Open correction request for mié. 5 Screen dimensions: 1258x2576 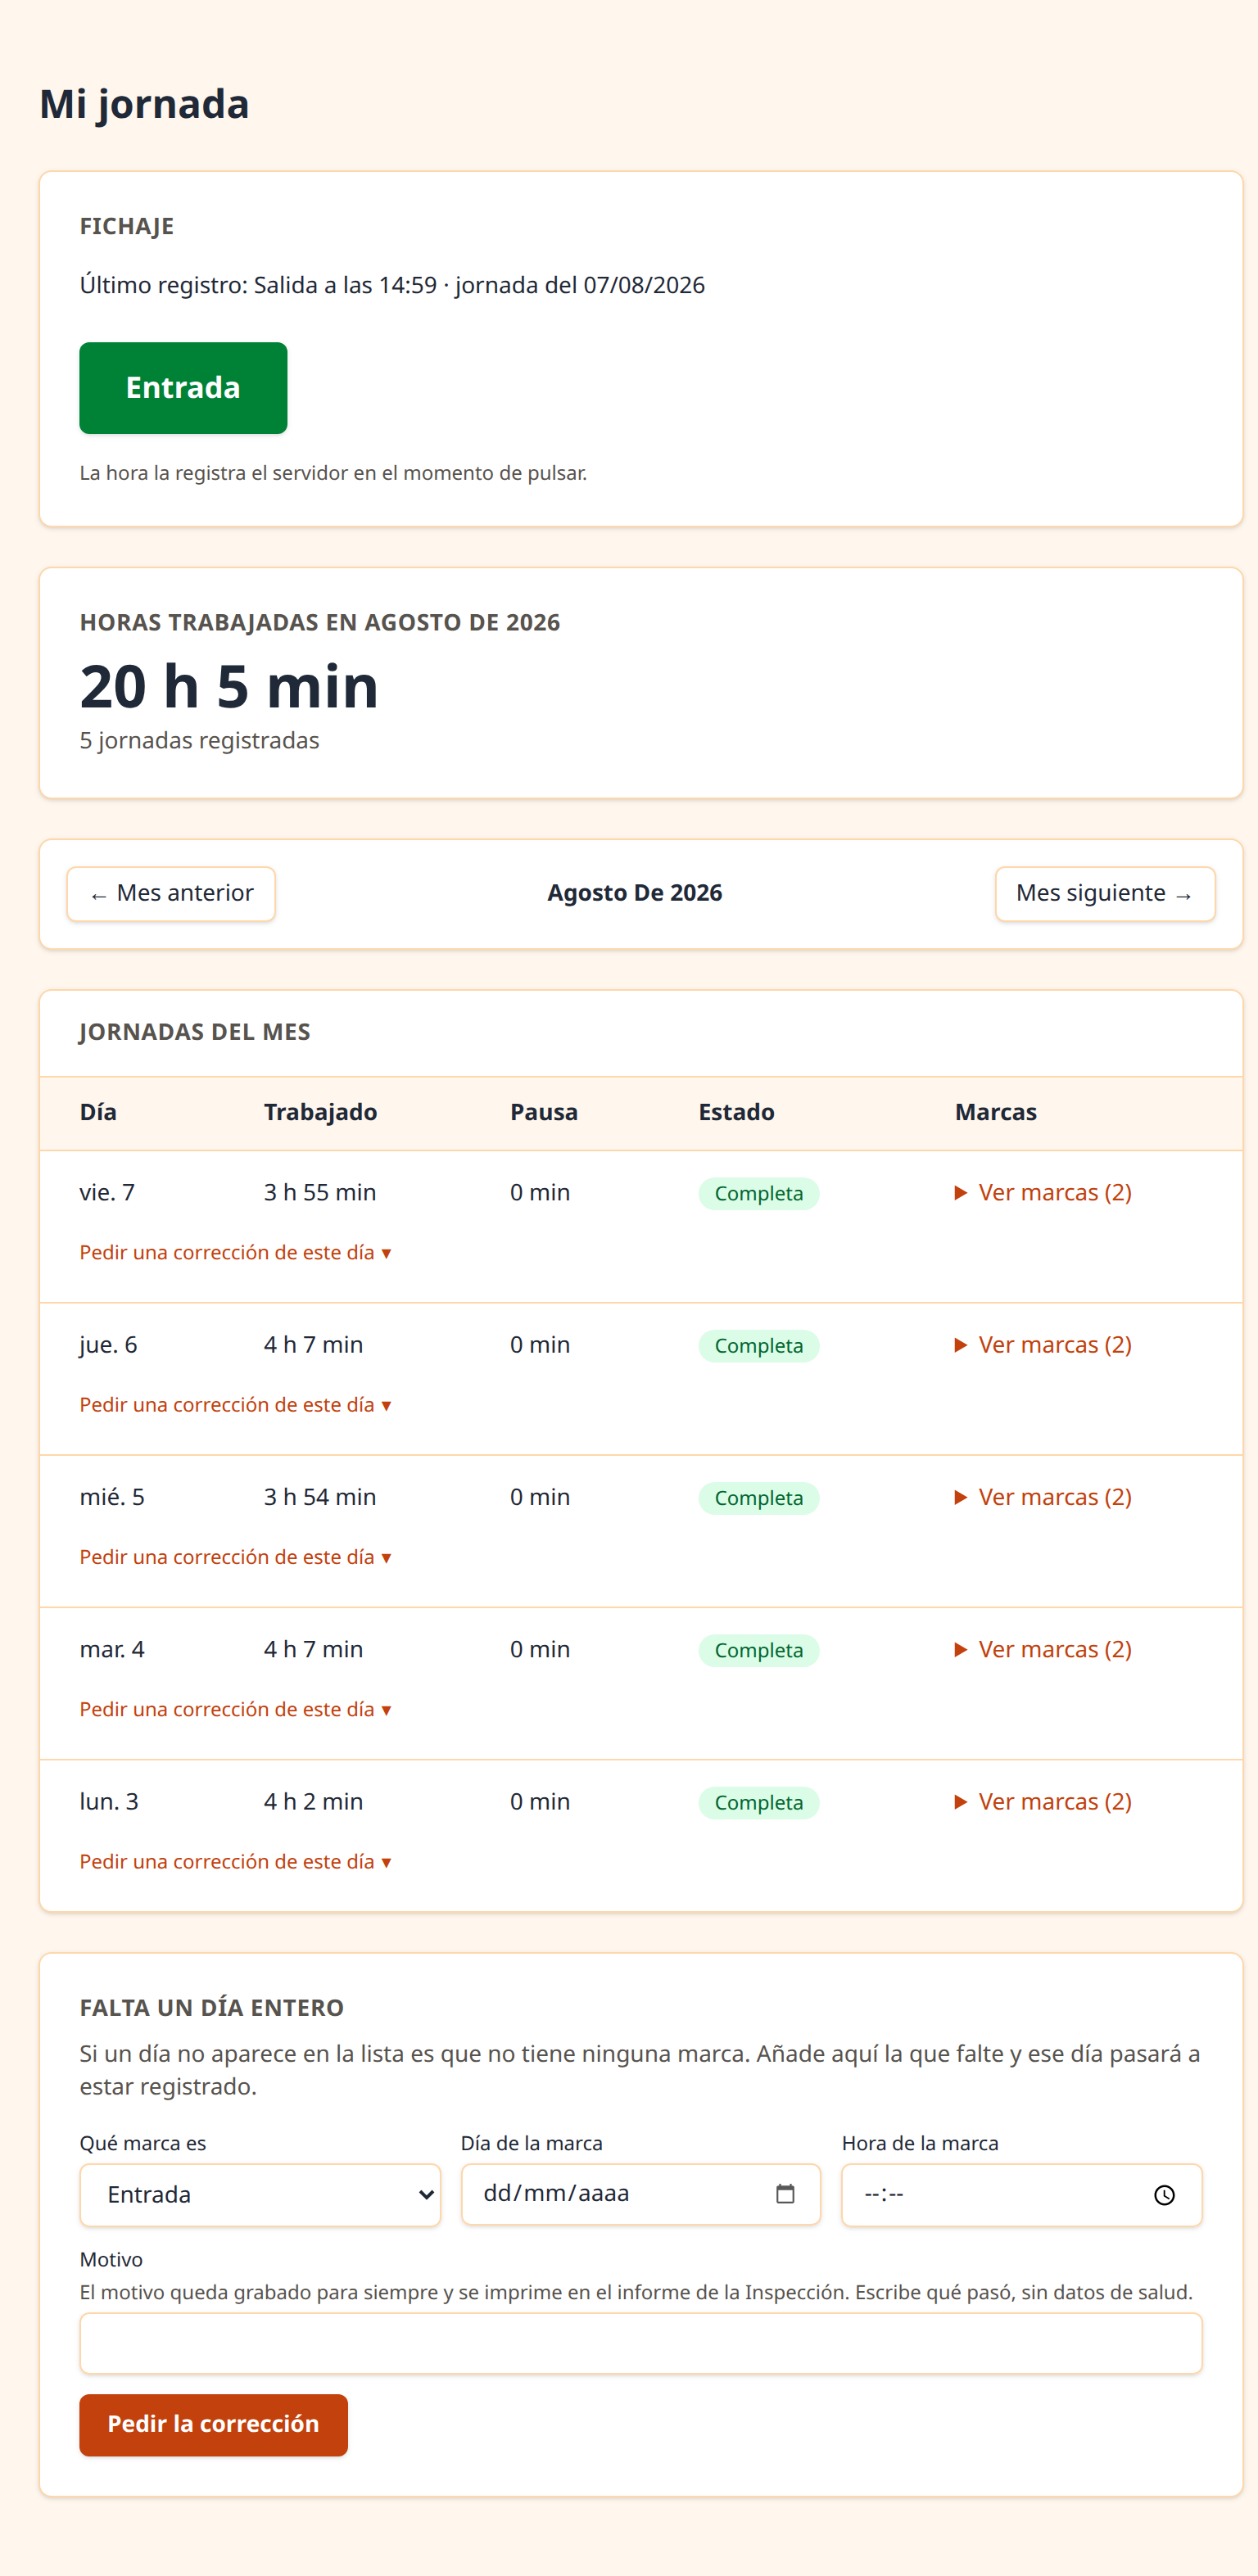click(236, 1557)
